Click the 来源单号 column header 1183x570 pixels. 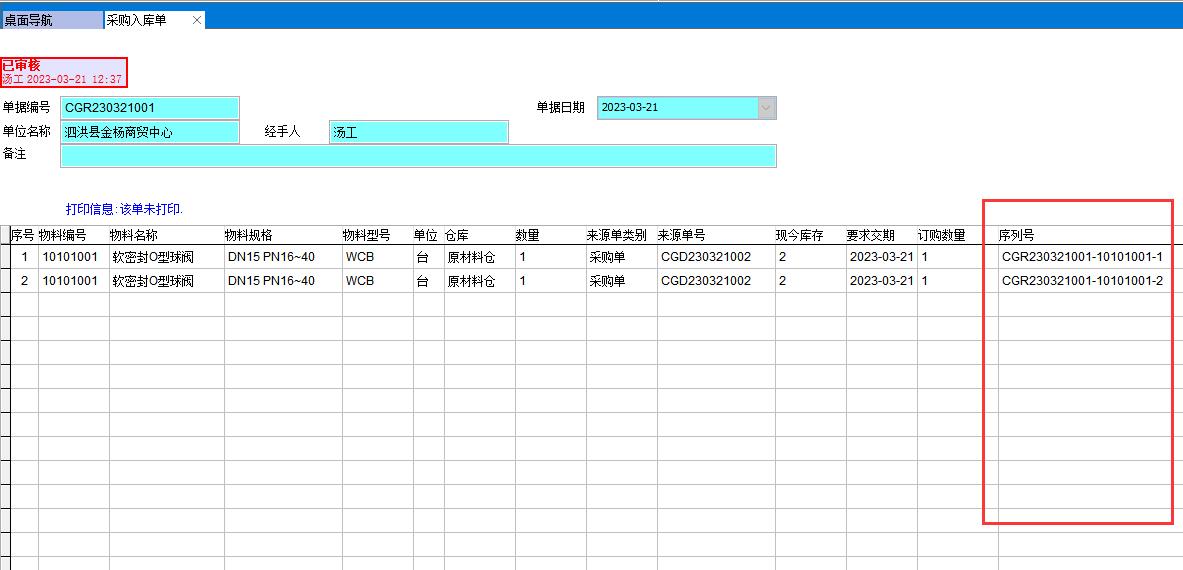pyautogui.click(x=681, y=236)
